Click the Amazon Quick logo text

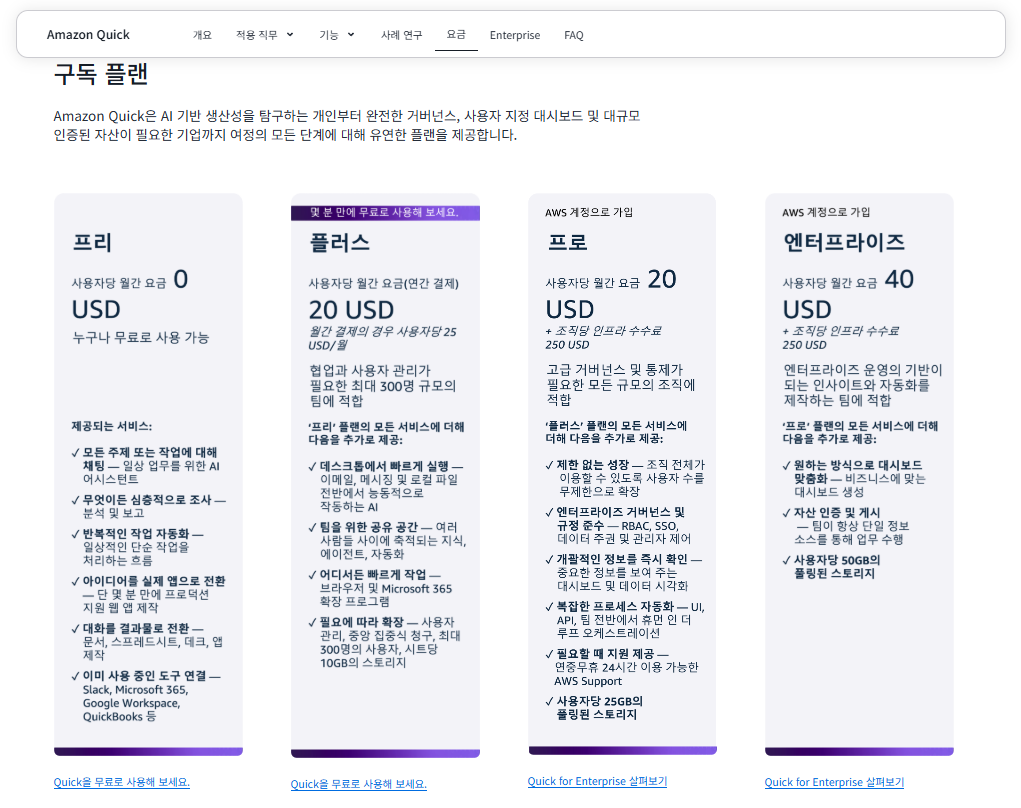tap(88, 35)
